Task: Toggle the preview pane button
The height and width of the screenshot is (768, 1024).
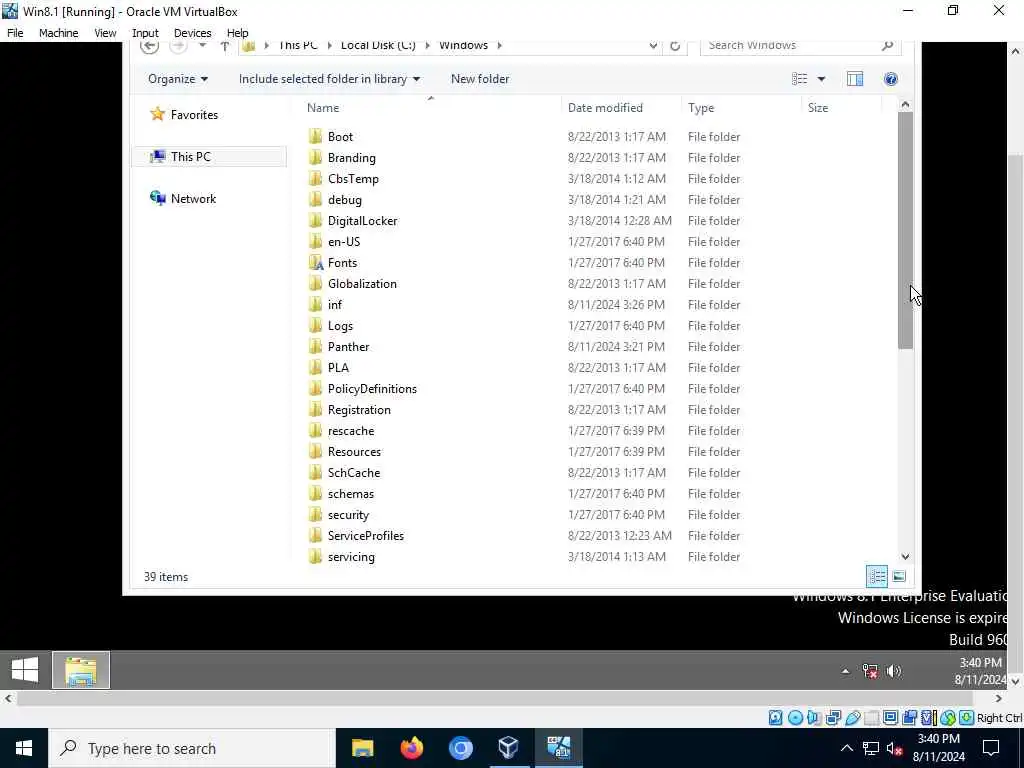Action: 855,79
